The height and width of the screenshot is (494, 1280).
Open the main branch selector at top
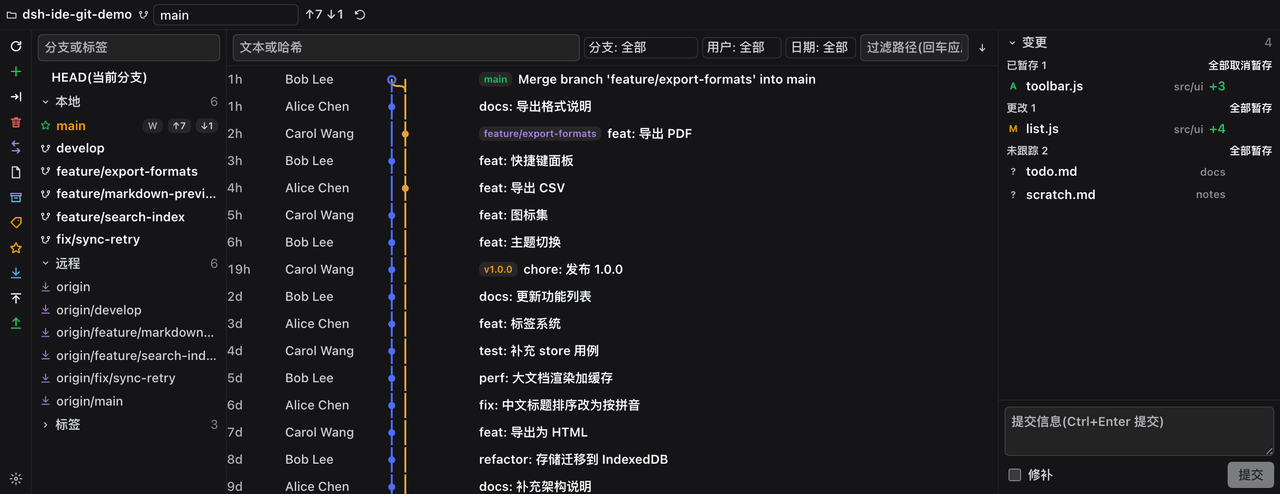[226, 15]
